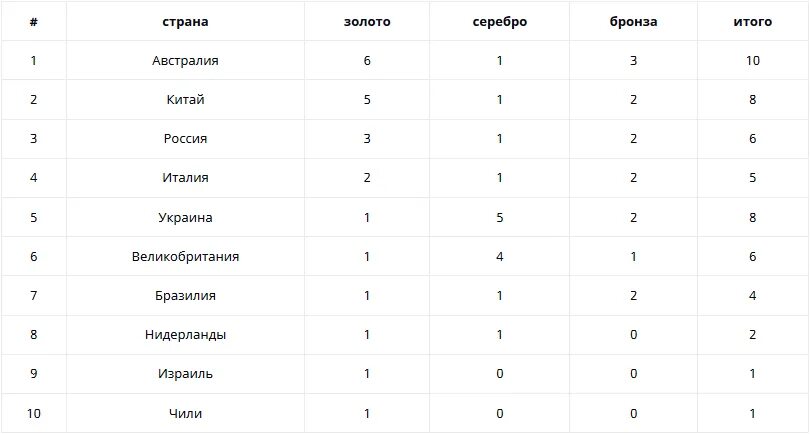Click the '#' rank column header
The width and height of the screenshot is (810, 434).
click(34, 22)
